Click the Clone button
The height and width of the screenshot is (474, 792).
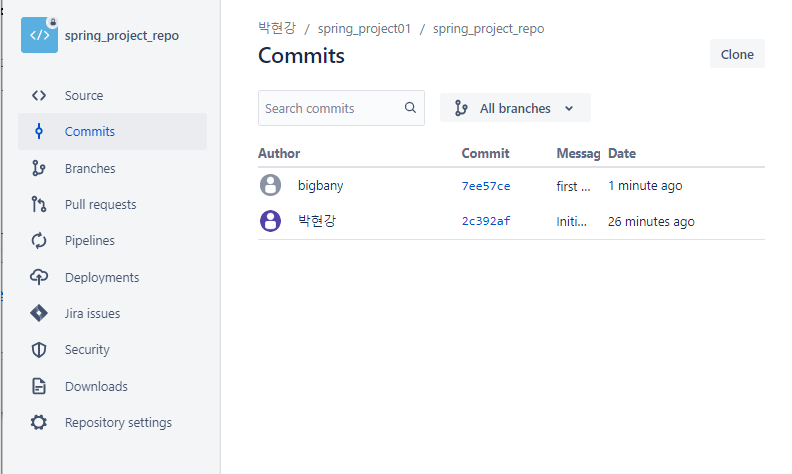point(737,54)
